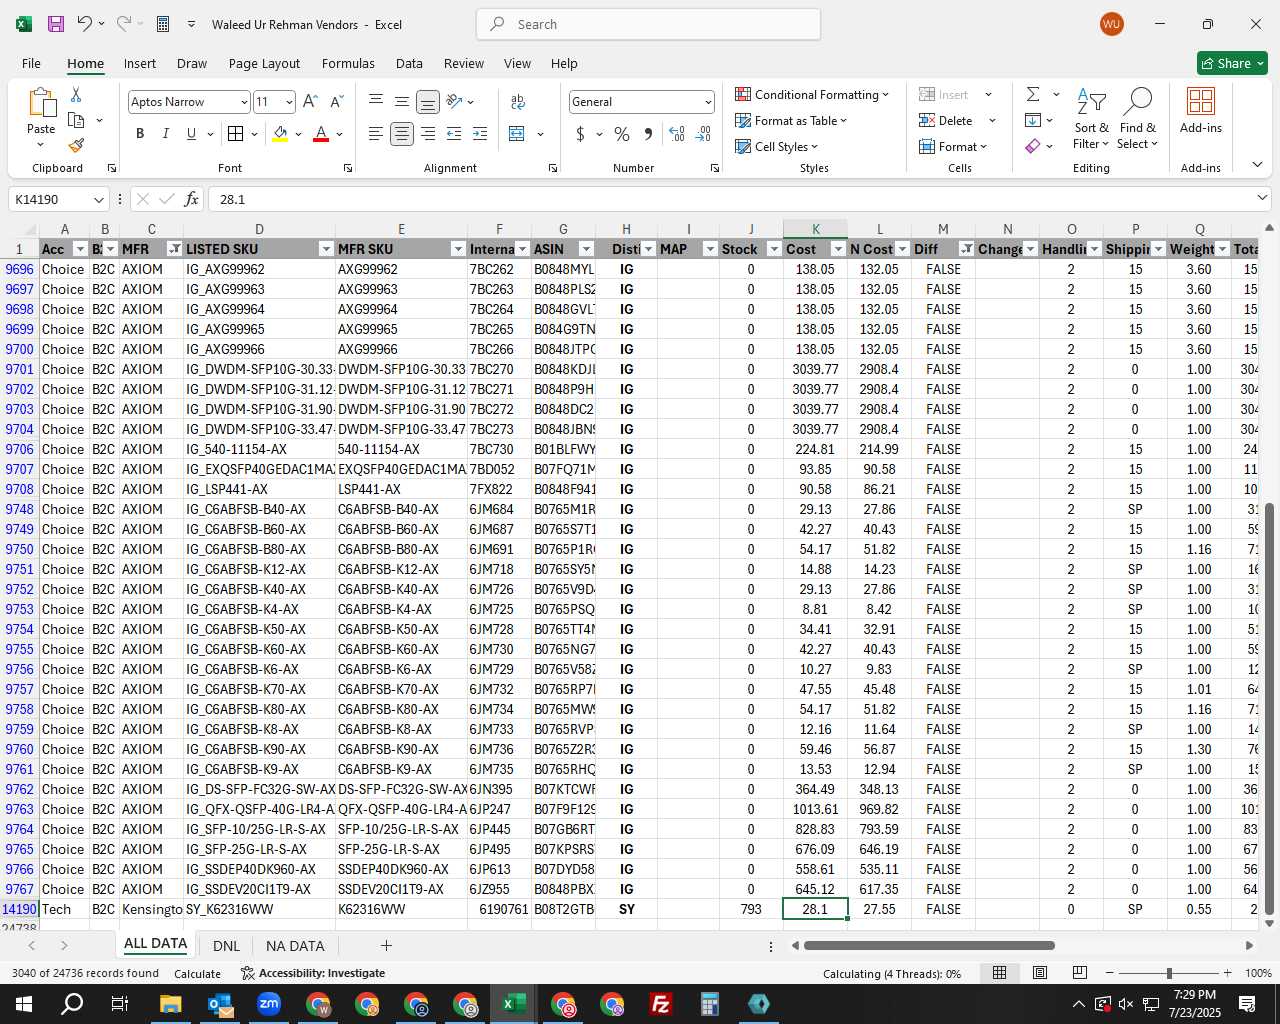Open Format as Table dropdown
Screen dimensions: 1280x1024
(x=791, y=120)
